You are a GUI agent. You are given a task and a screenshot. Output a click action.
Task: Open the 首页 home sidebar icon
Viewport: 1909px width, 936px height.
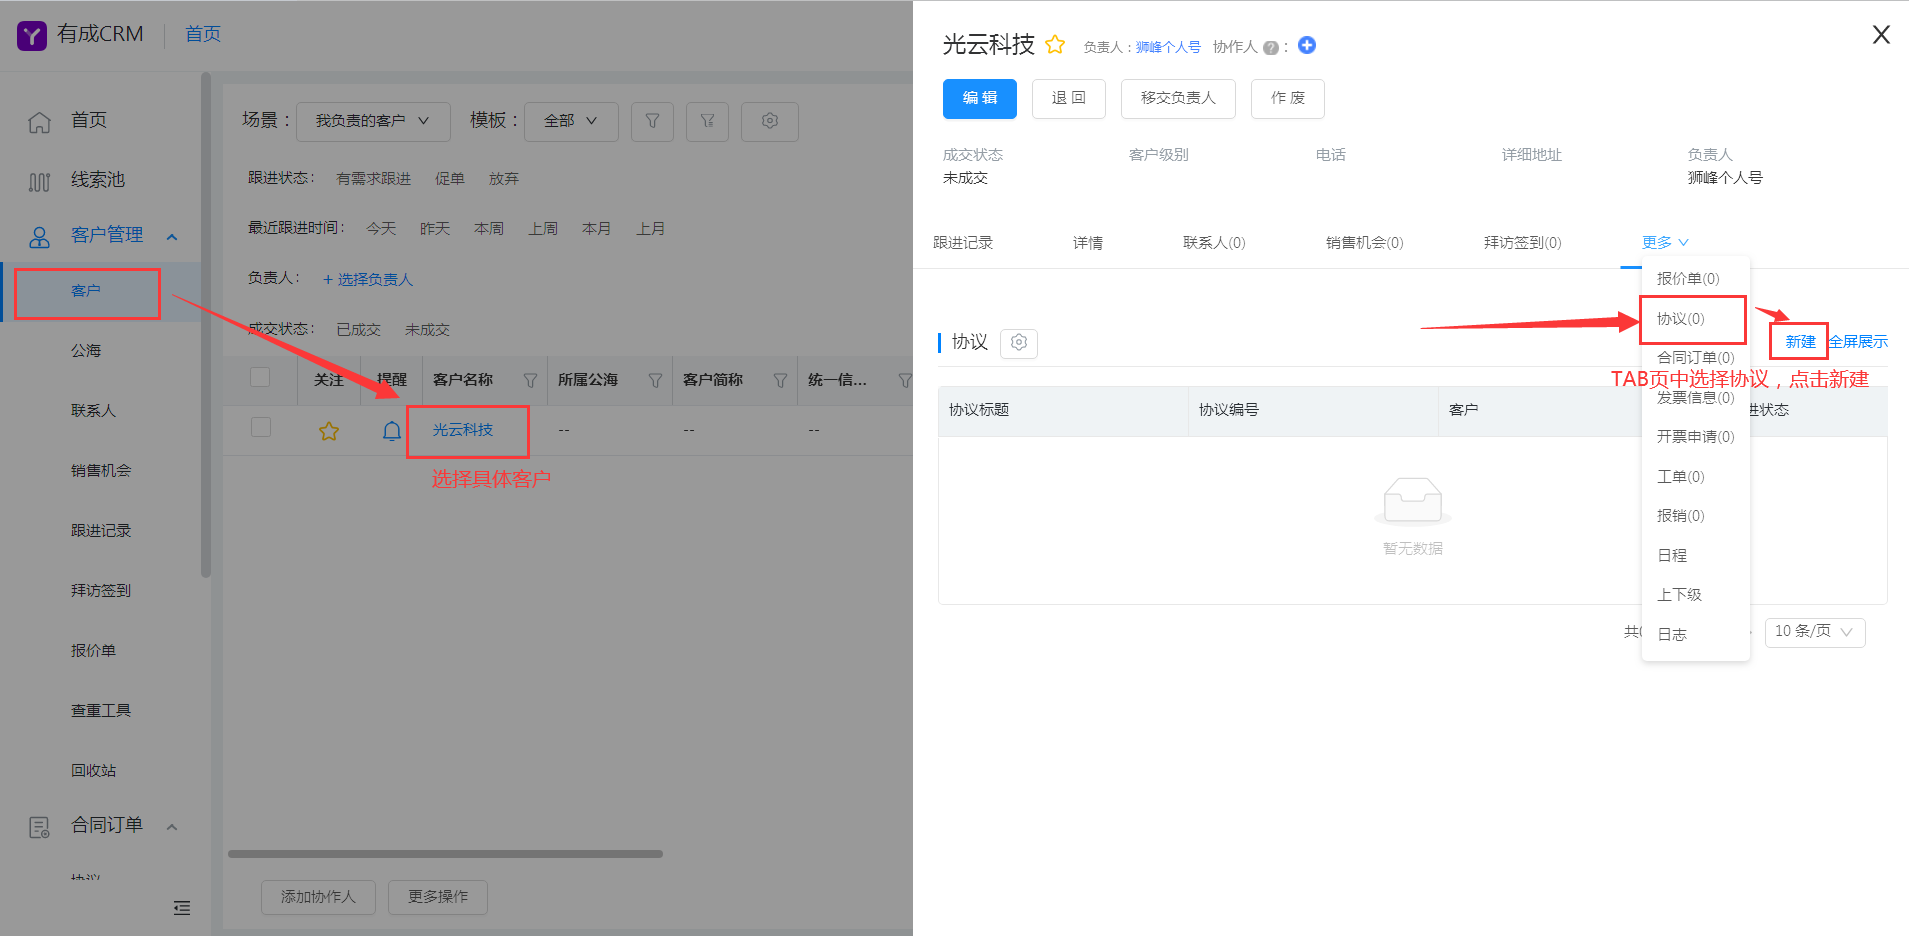point(39,122)
